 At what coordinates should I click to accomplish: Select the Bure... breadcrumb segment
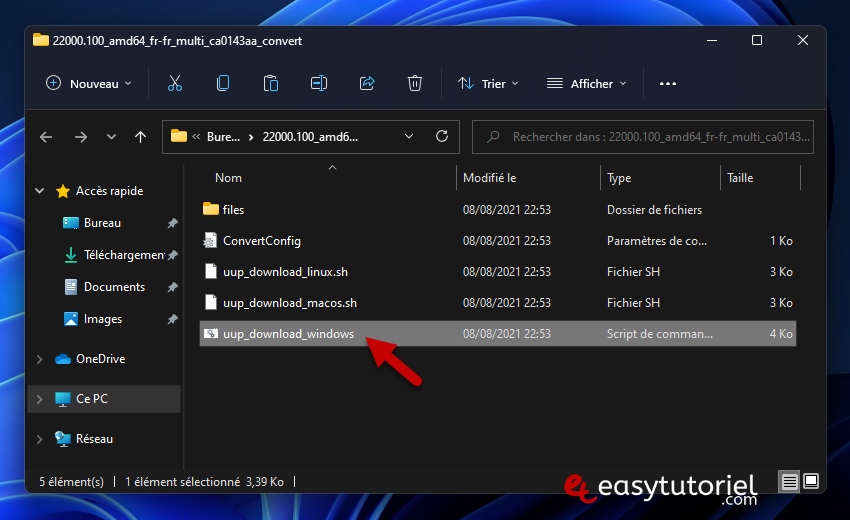pyautogui.click(x=223, y=137)
